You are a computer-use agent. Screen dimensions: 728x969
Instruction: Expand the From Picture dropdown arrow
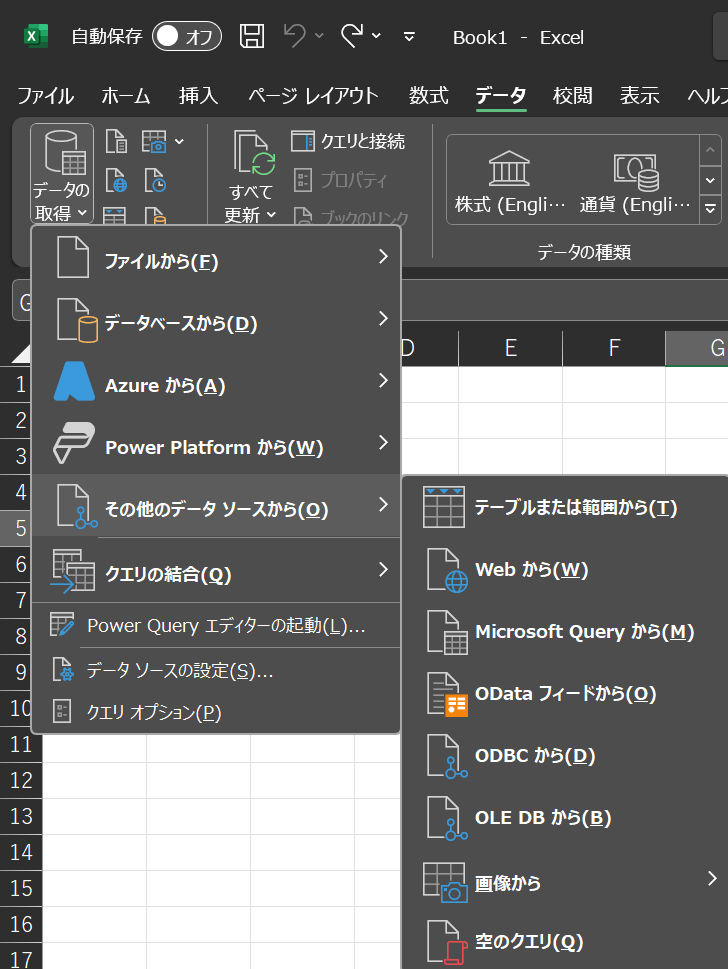179,142
